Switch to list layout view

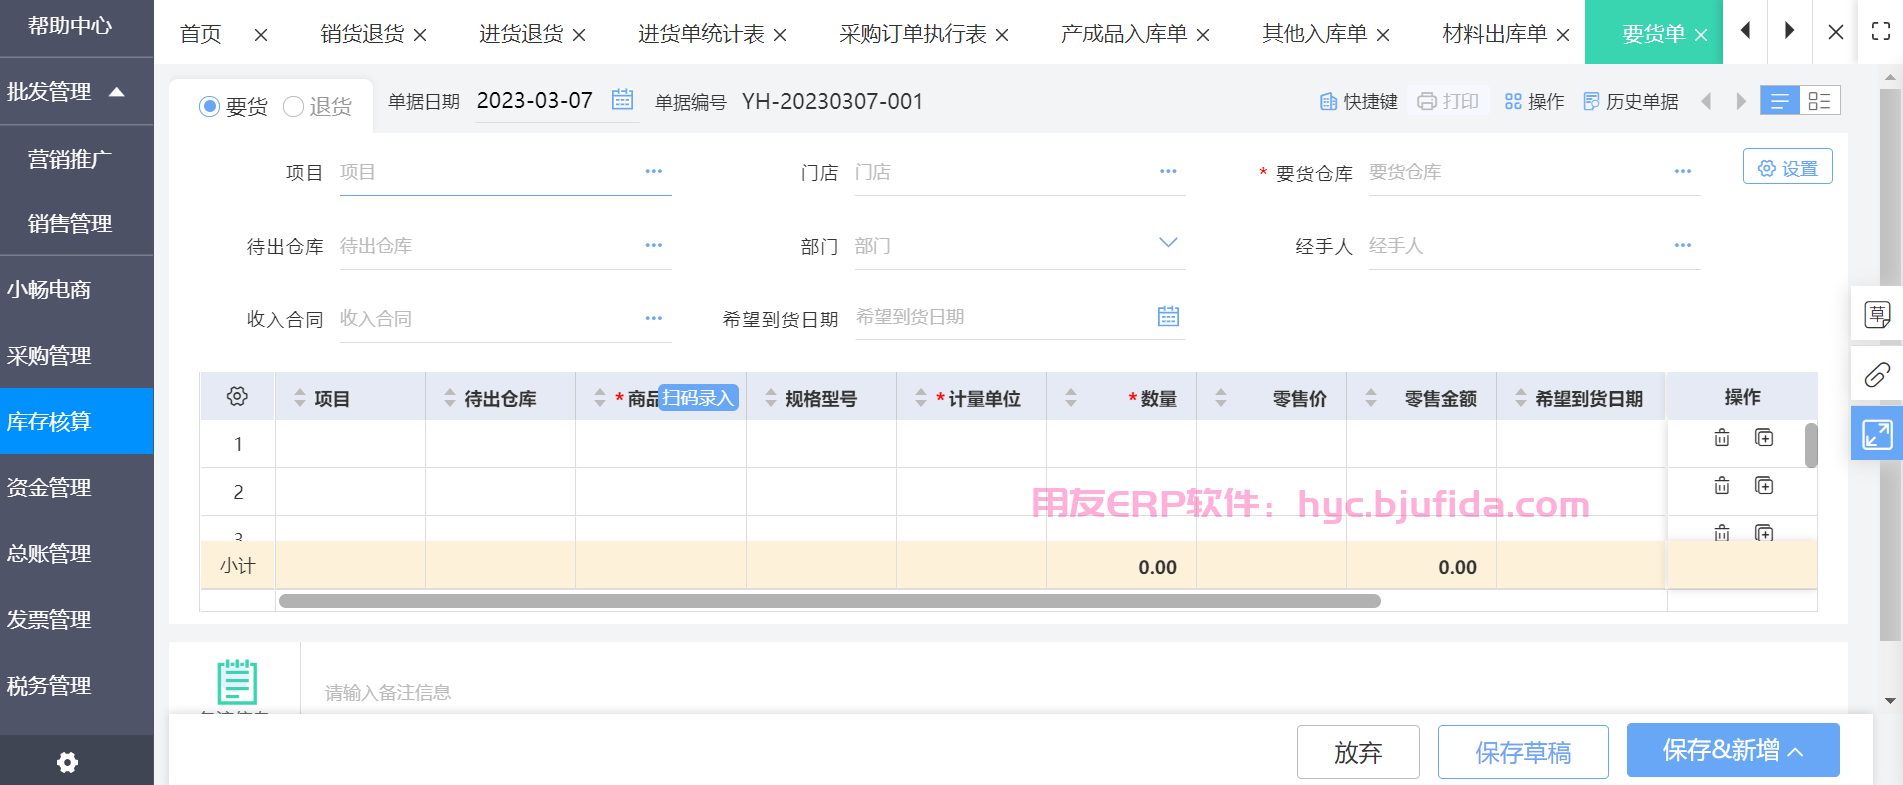point(1780,101)
